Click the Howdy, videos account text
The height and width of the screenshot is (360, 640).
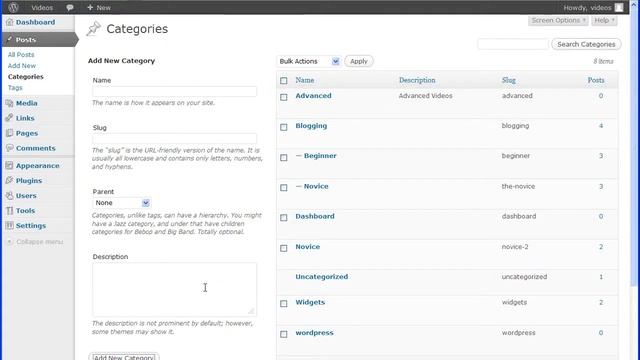coord(587,7)
